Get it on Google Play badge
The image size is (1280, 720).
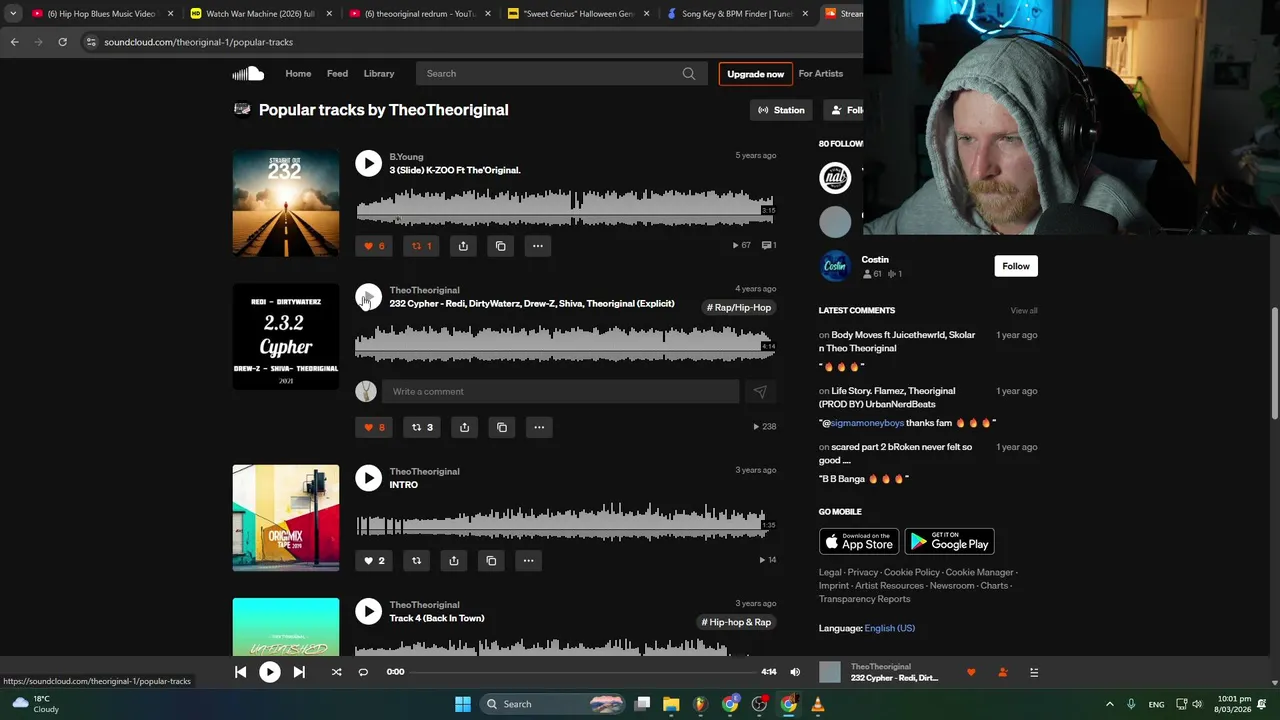pyautogui.click(x=949, y=542)
